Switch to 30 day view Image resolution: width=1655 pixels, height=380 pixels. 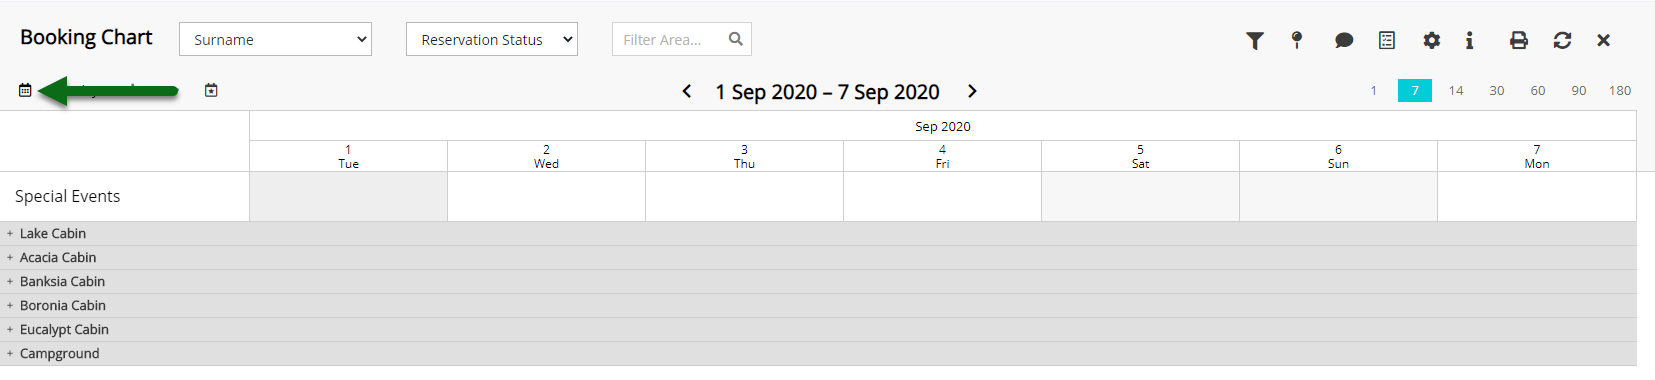tap(1497, 90)
